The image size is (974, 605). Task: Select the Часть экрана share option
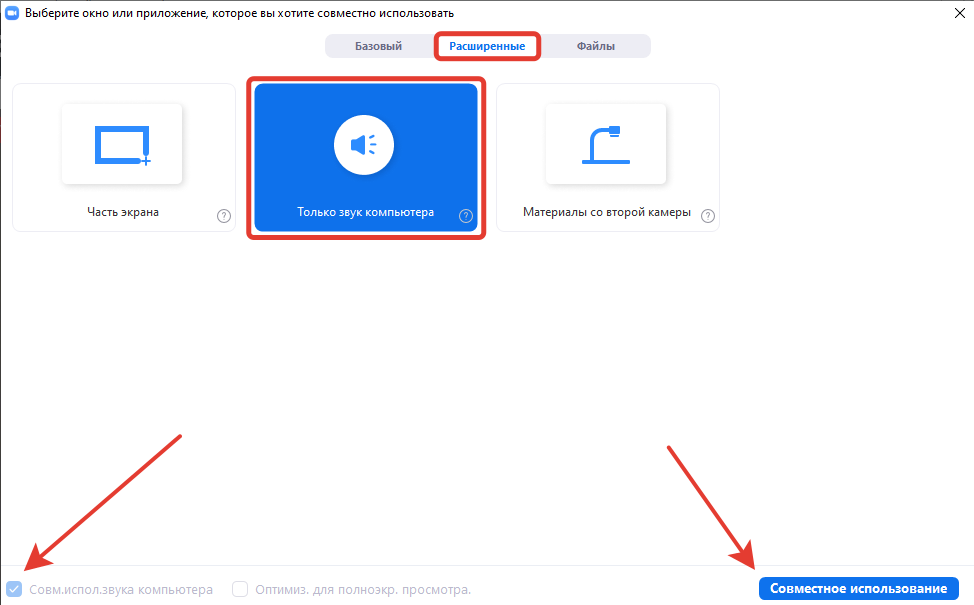coord(124,158)
